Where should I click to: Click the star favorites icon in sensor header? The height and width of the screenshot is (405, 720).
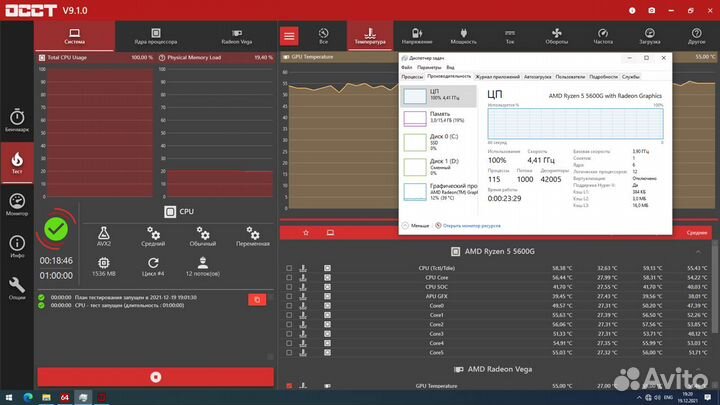(306, 233)
